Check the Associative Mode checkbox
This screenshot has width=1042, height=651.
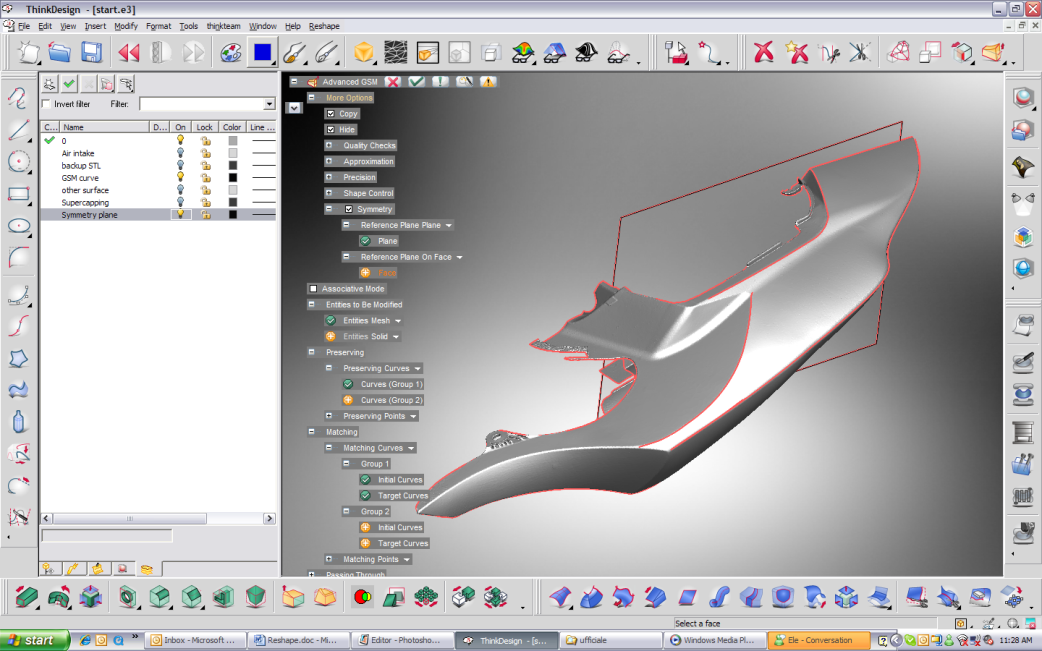click(313, 289)
